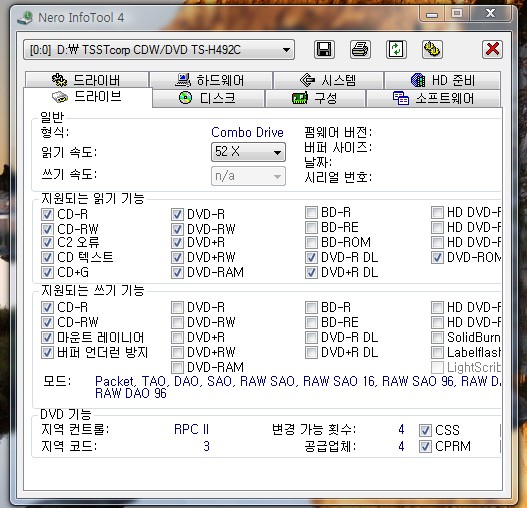The height and width of the screenshot is (508, 527).
Task: Click the Nero InfoTool title bar icon
Action: coord(25,17)
